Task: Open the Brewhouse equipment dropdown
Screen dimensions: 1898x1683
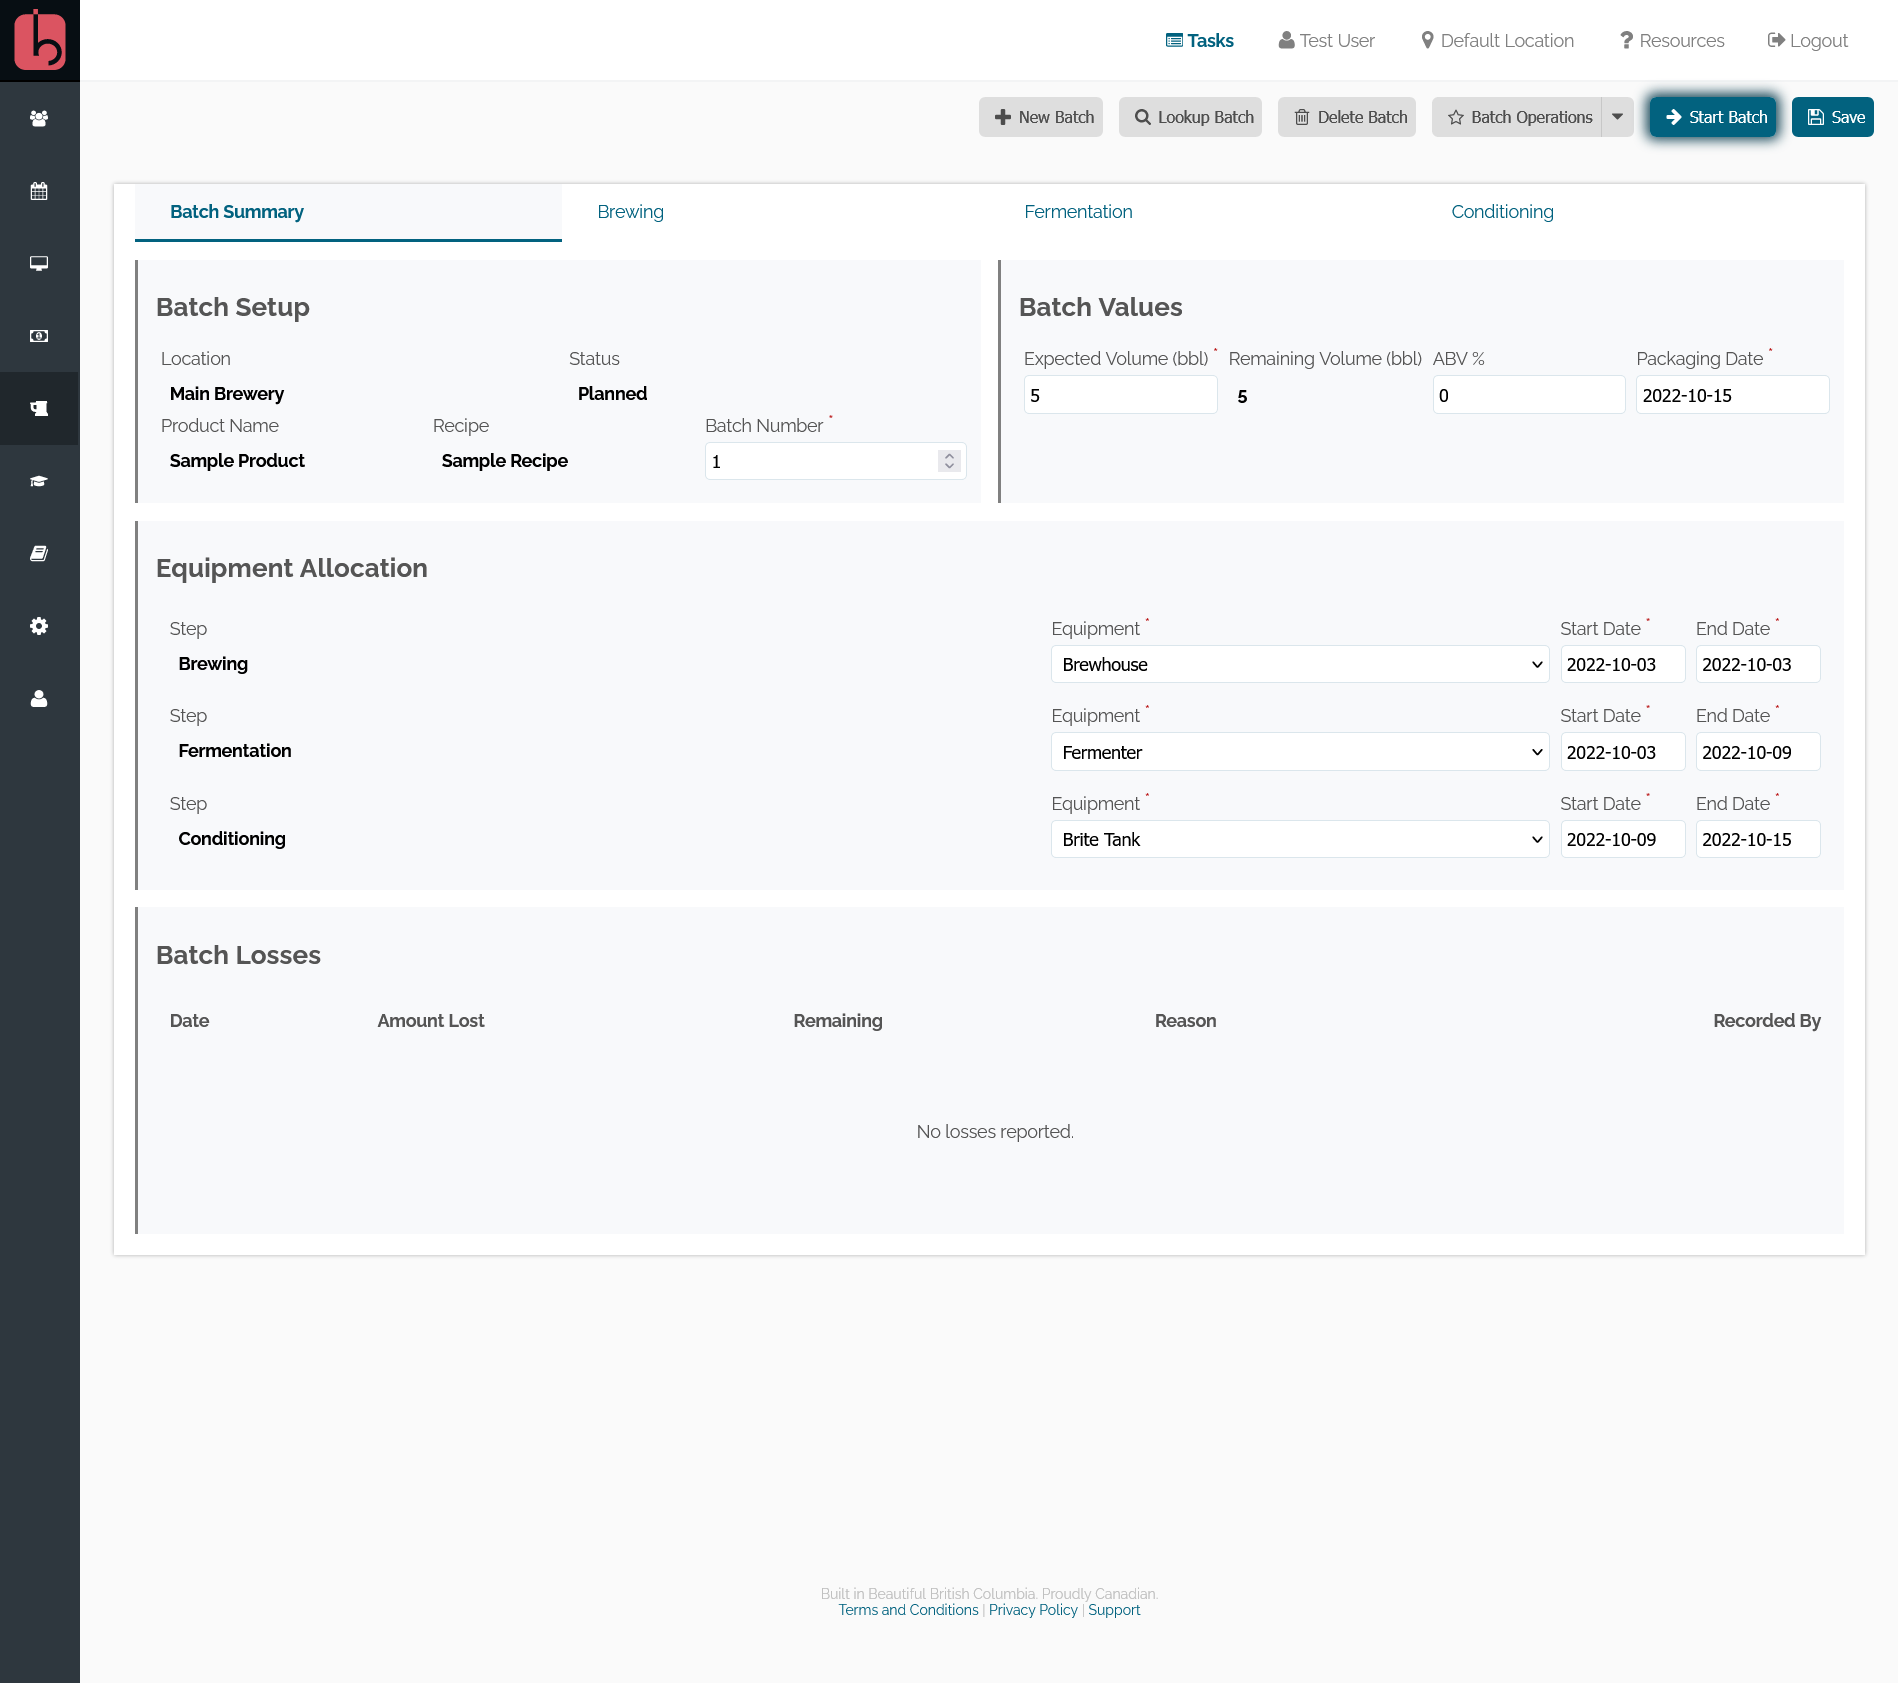Action: 1300,664
